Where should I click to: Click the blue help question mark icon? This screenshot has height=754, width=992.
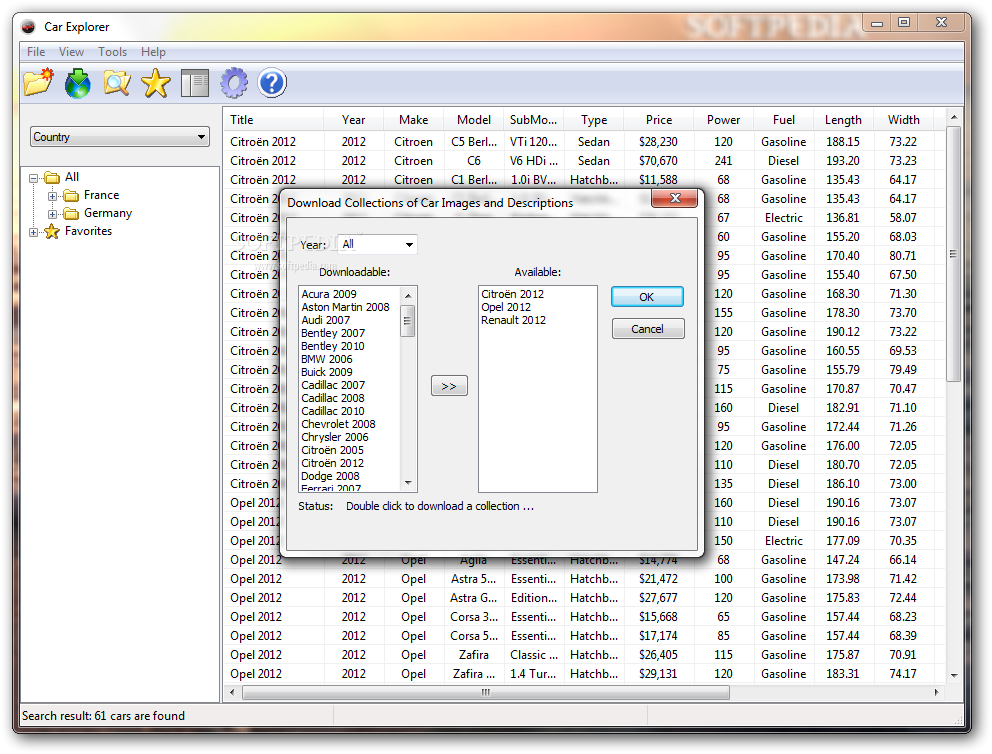tap(272, 83)
